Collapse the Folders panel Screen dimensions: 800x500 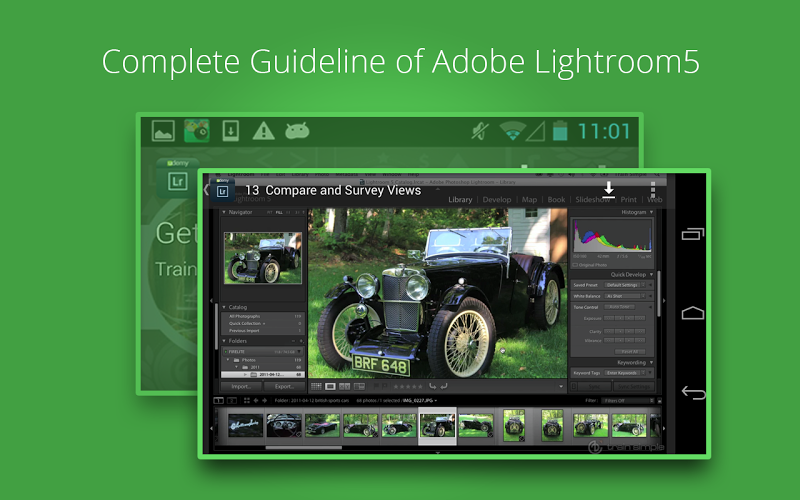224,341
